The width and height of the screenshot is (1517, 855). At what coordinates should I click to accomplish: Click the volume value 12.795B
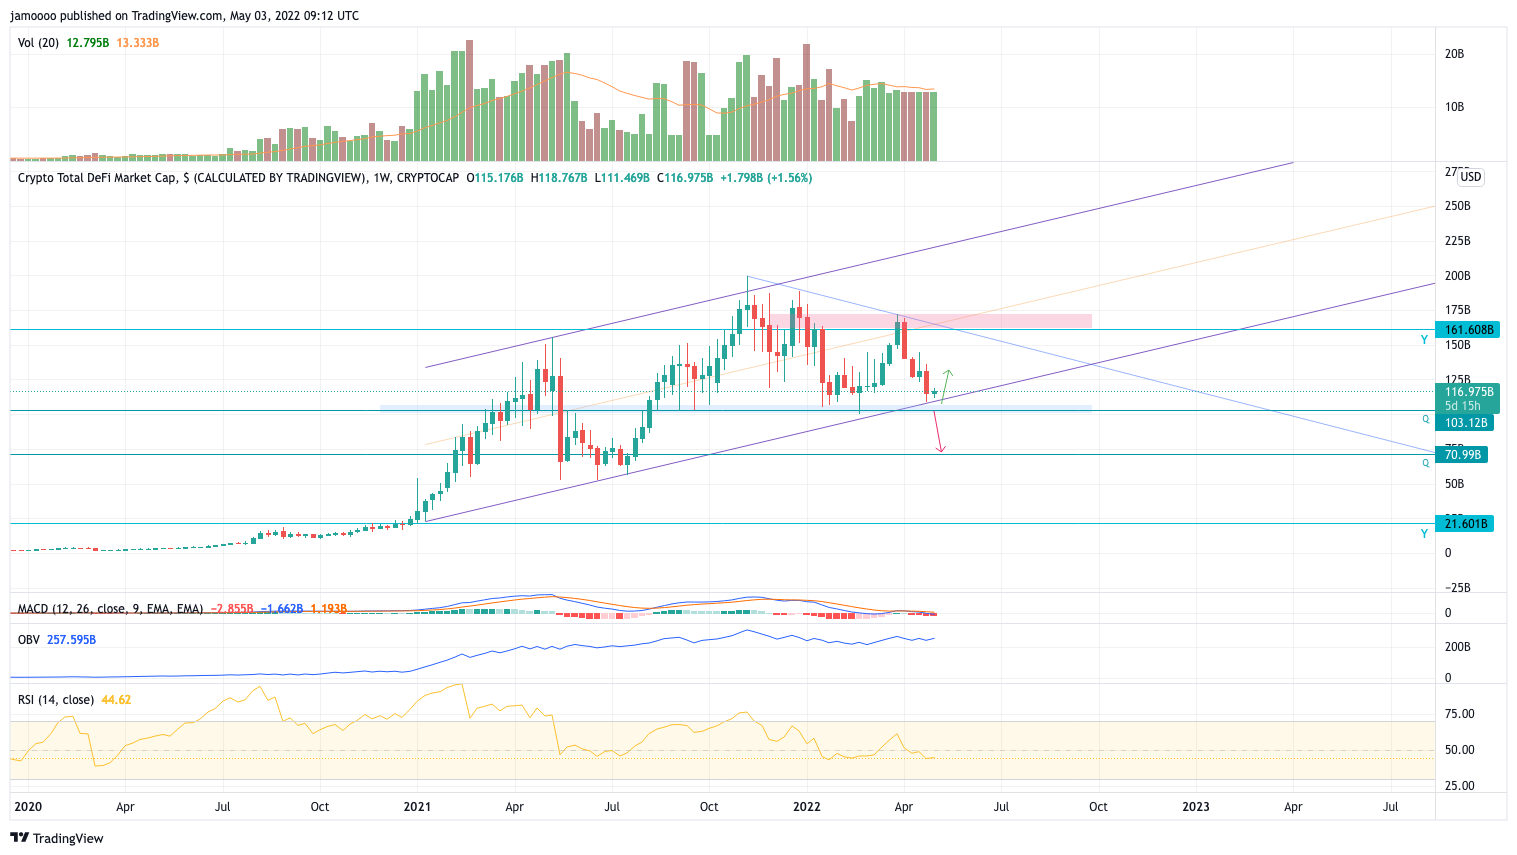pyautogui.click(x=88, y=43)
